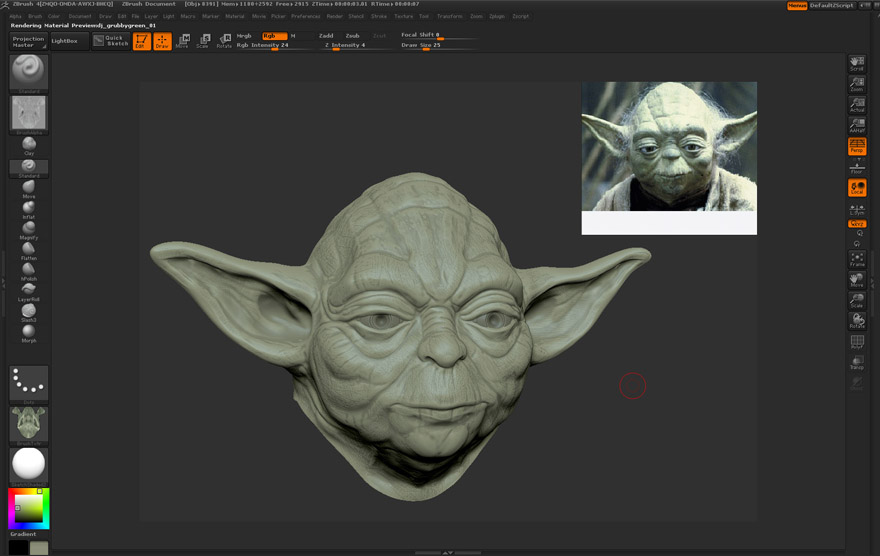Toggle the Floor grid
This screenshot has width=880, height=556.
[857, 167]
